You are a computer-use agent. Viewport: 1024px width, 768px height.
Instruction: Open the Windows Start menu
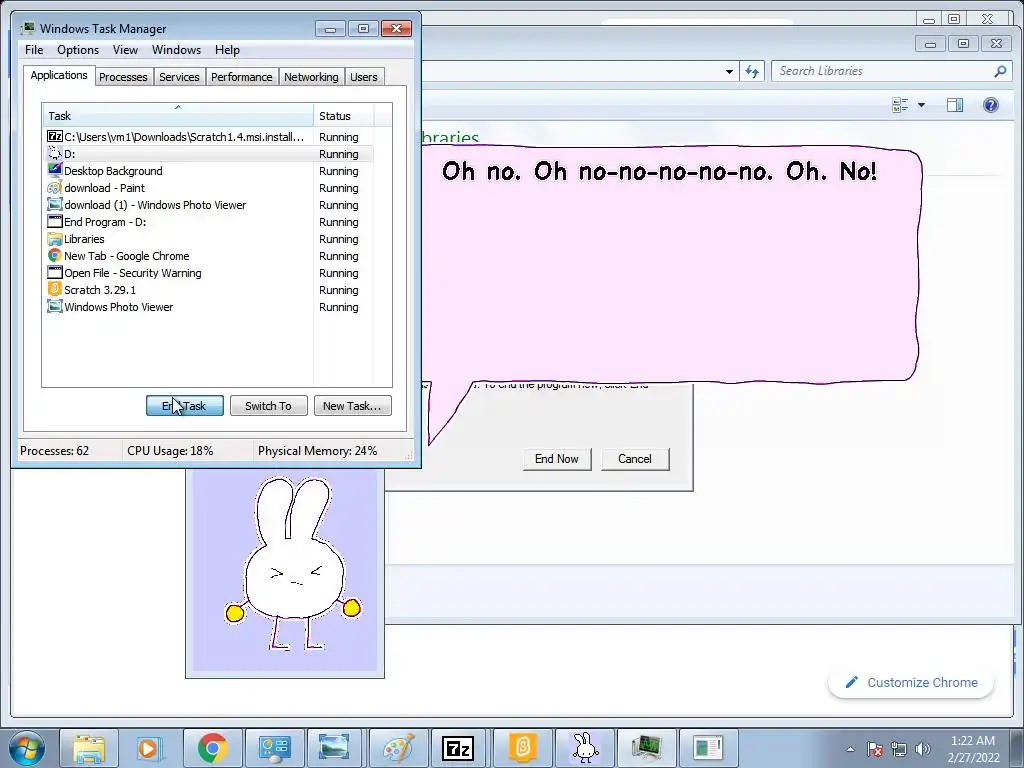click(x=27, y=748)
